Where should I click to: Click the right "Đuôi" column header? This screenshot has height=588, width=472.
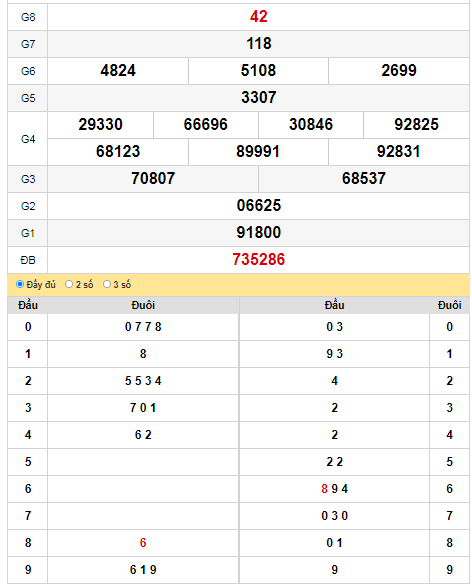pyautogui.click(x=450, y=305)
